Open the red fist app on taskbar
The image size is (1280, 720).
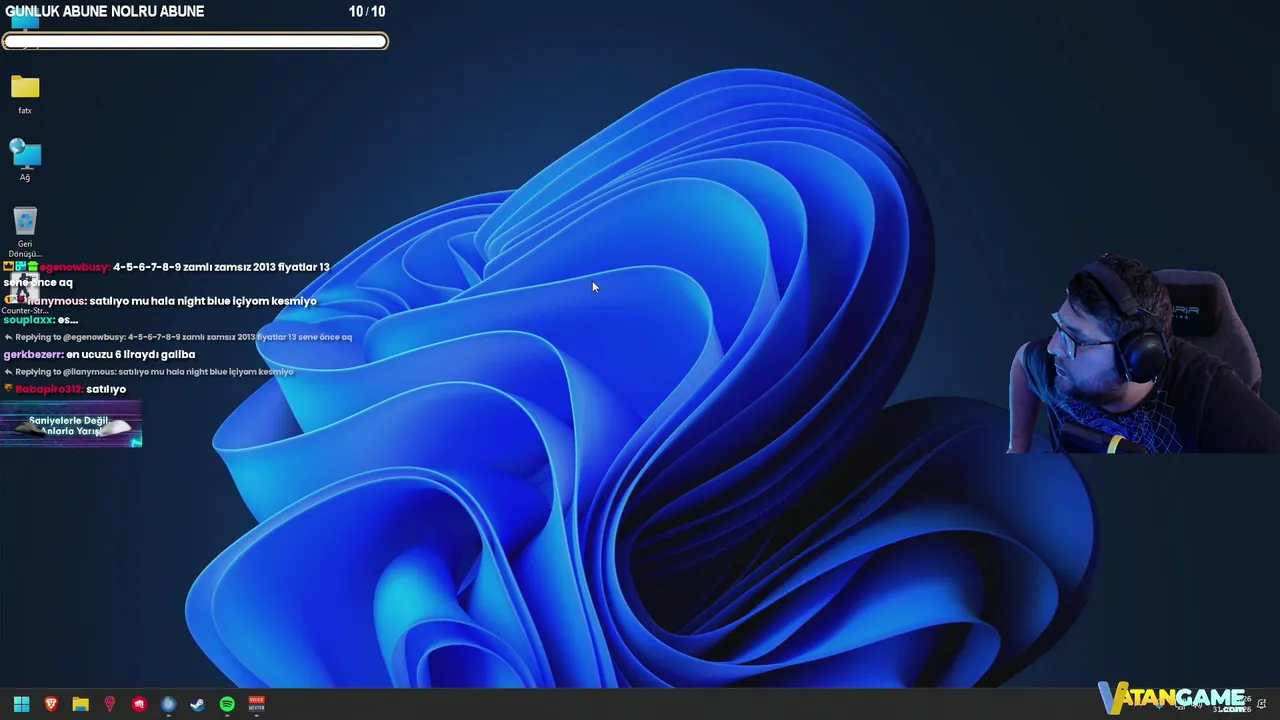(x=139, y=704)
